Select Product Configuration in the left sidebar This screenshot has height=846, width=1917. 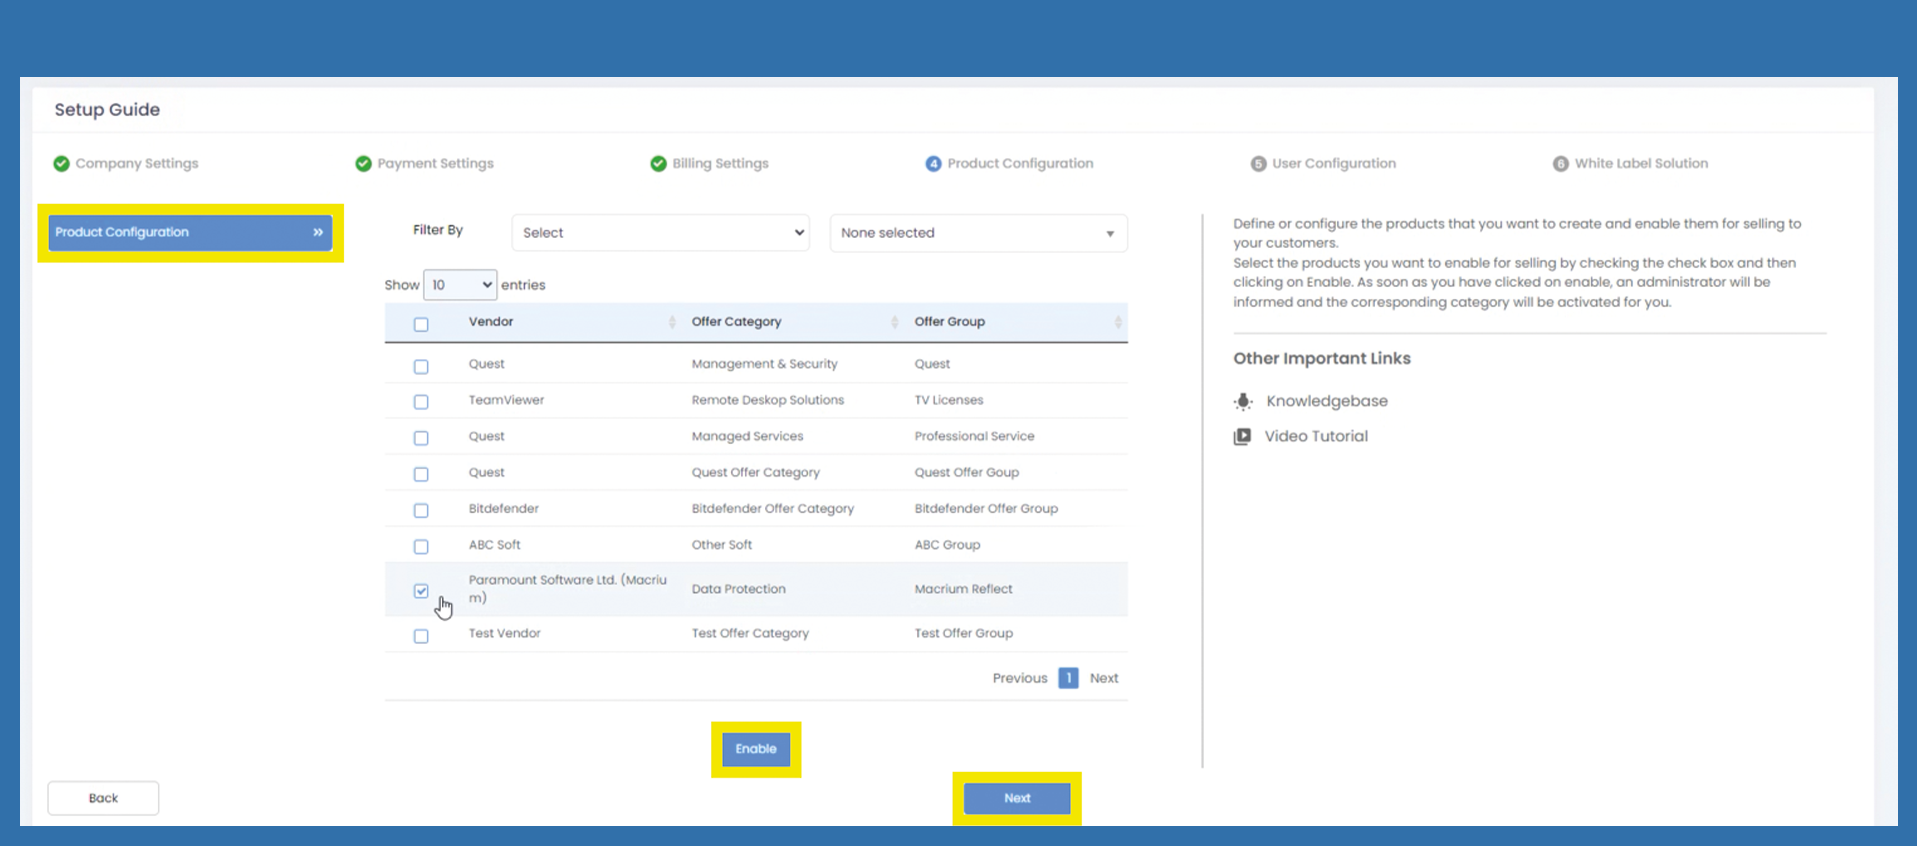(190, 232)
